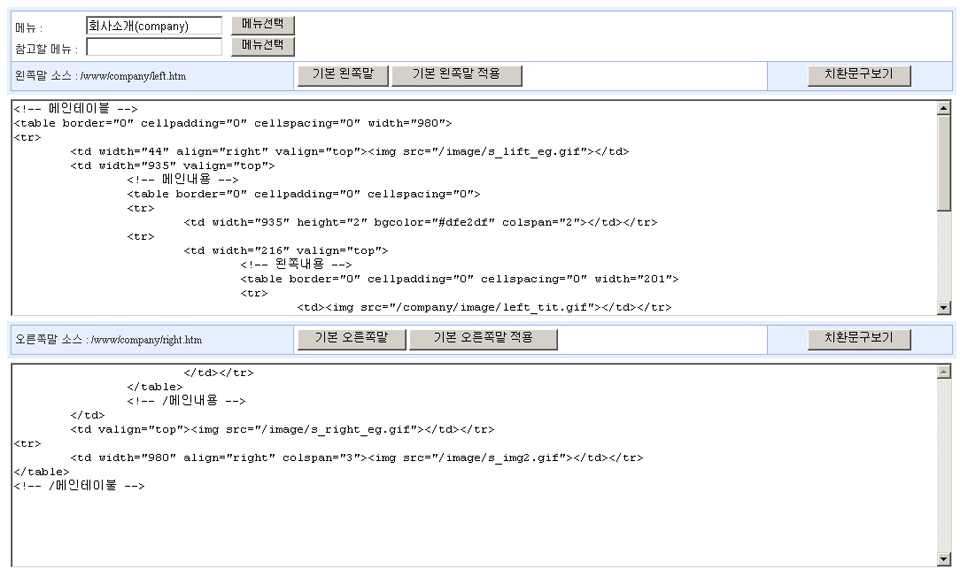Image resolution: width=960 pixels, height=569 pixels.
Task: Apply default with 기본 왼쪽말 적용 button
Action: pyautogui.click(x=456, y=75)
